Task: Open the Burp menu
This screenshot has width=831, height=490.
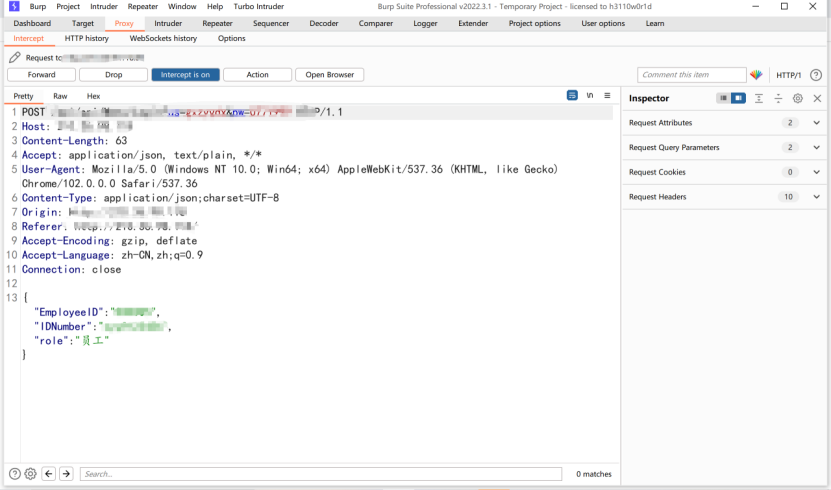Action: (x=38, y=6)
